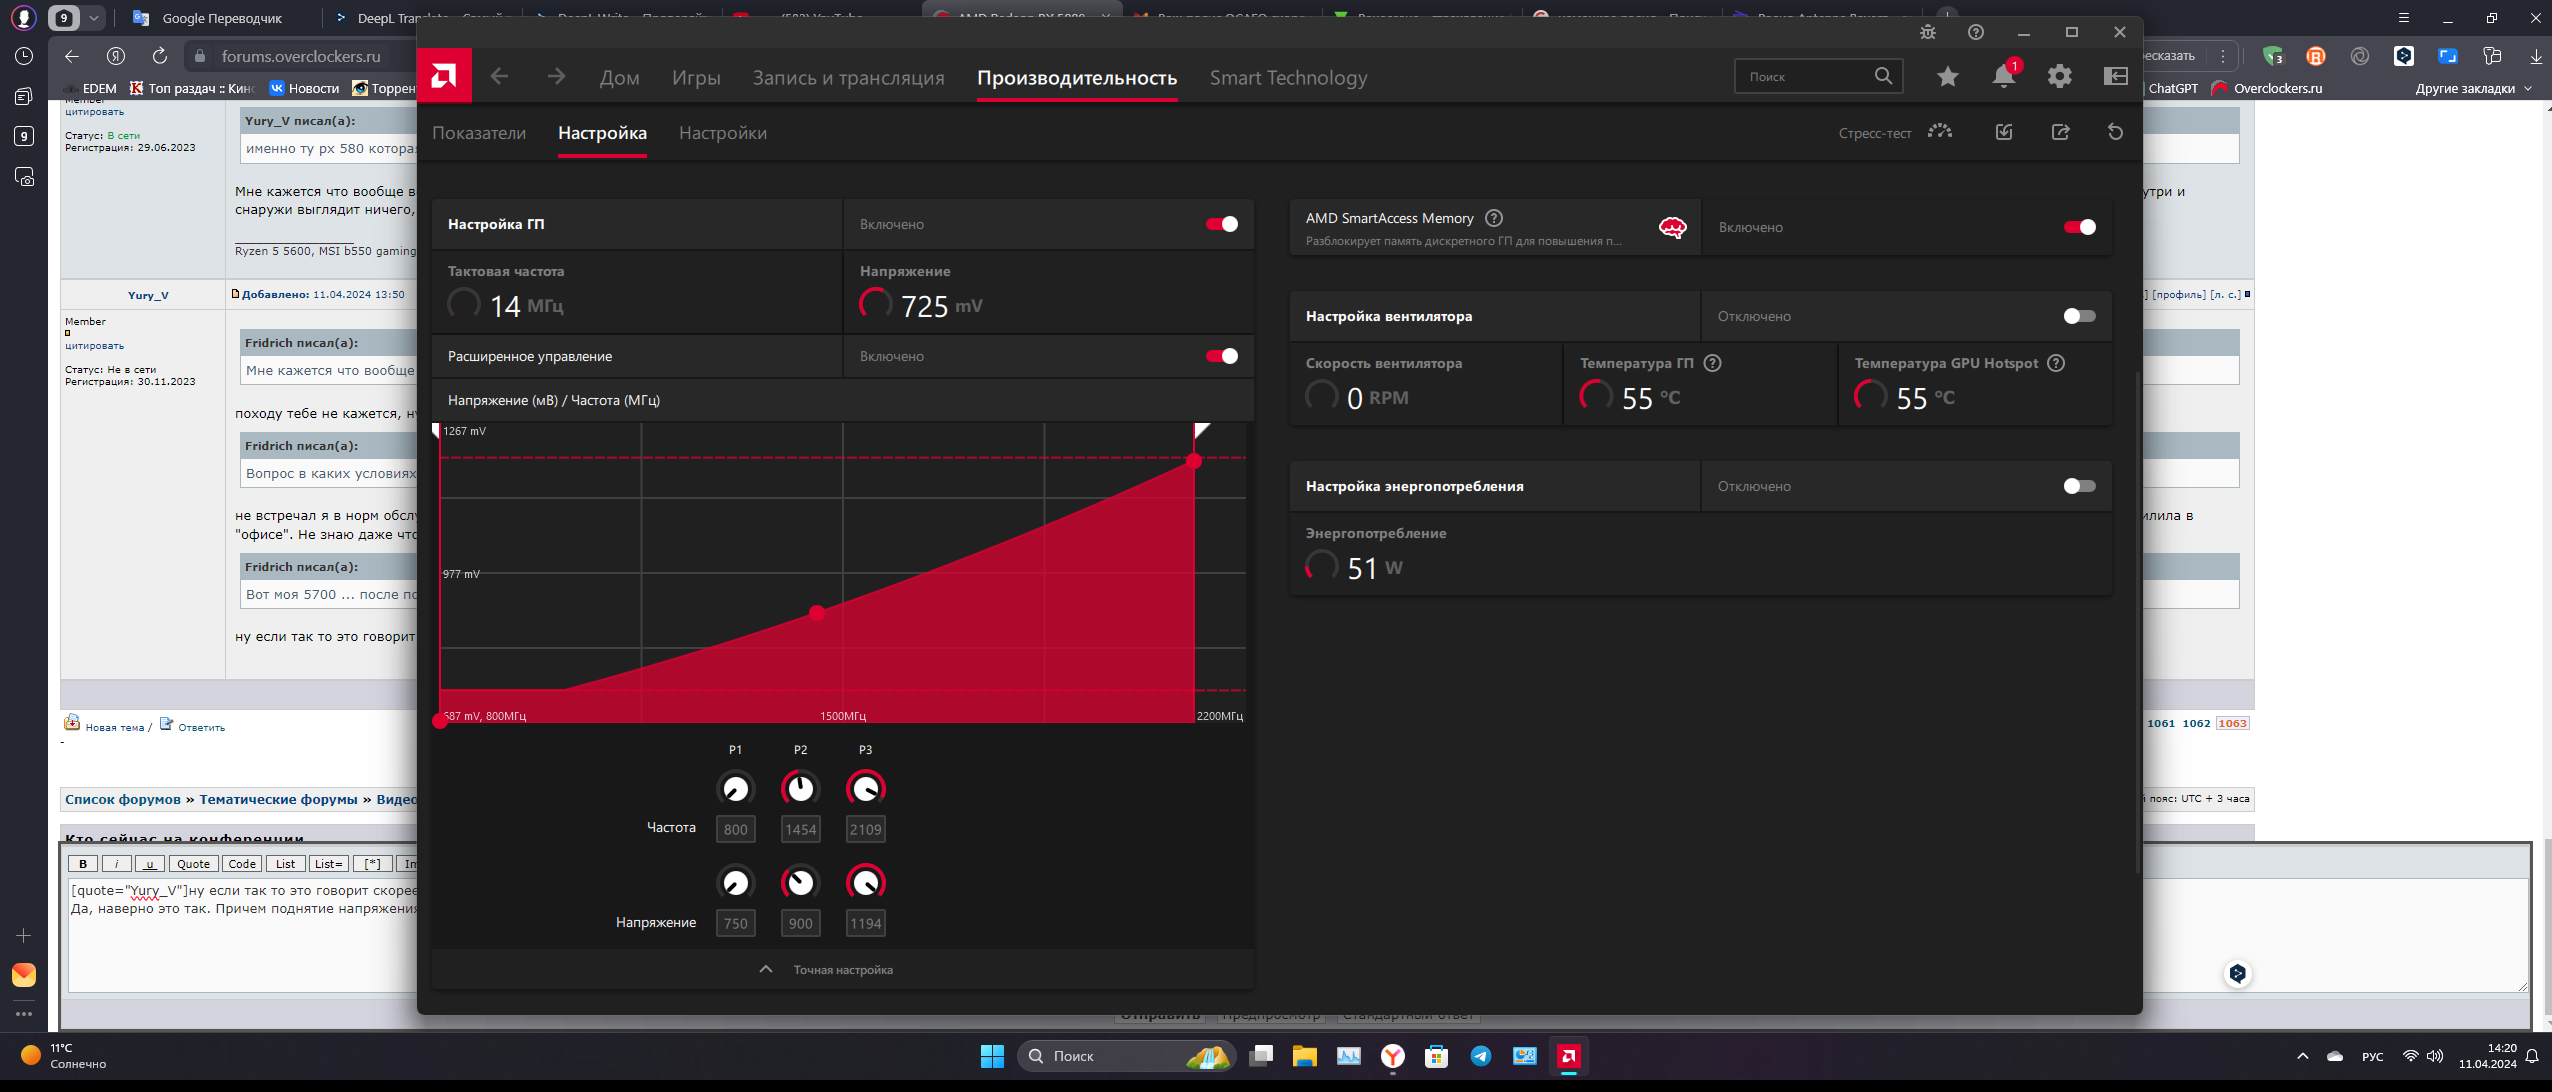Image resolution: width=2552 pixels, height=1092 pixels.
Task: Open the AMD settings gear icon
Action: coord(2059,76)
